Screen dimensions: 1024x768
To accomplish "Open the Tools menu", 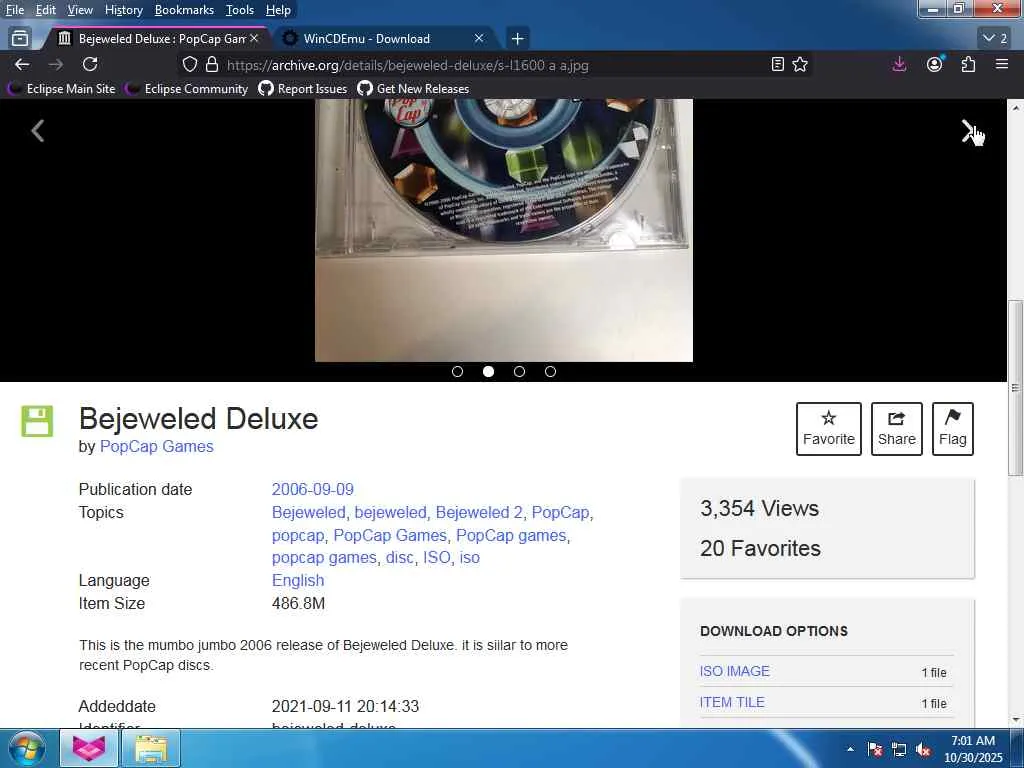I will point(240,10).
